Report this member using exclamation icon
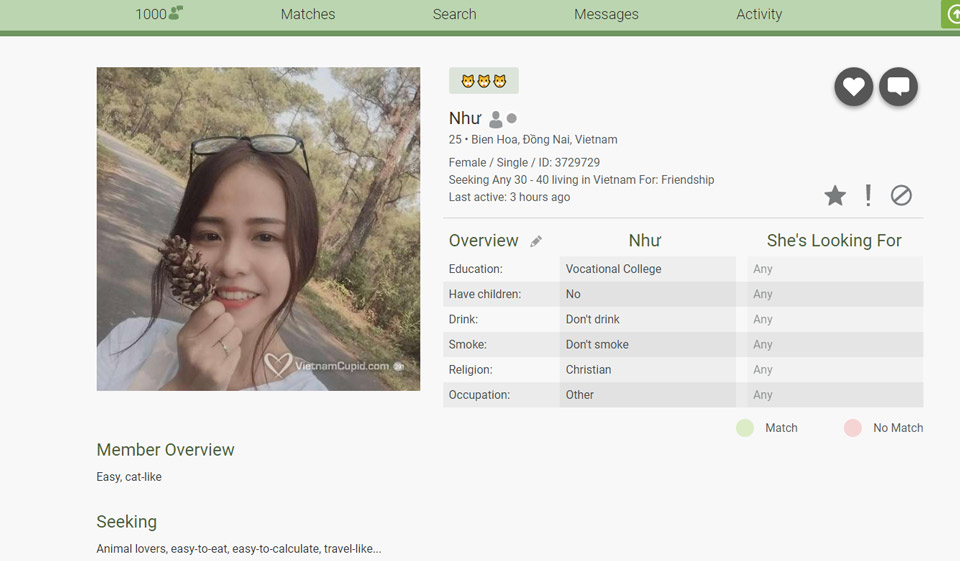960x561 pixels. (x=868, y=196)
